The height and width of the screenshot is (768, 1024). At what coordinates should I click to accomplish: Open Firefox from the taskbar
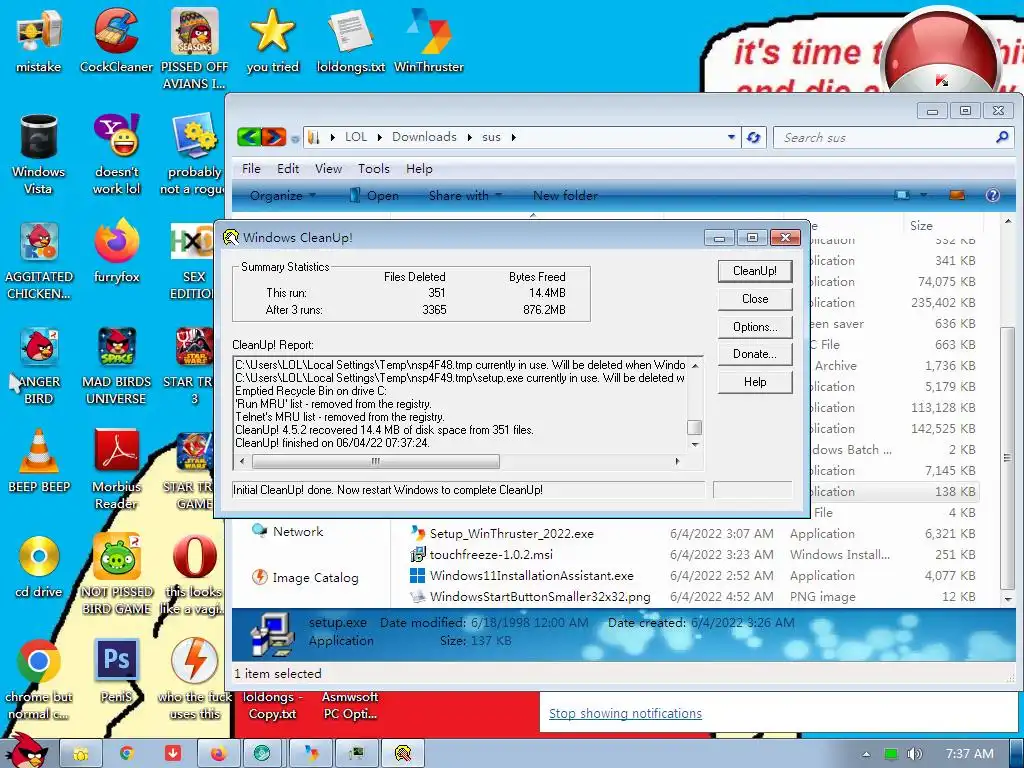[217, 754]
